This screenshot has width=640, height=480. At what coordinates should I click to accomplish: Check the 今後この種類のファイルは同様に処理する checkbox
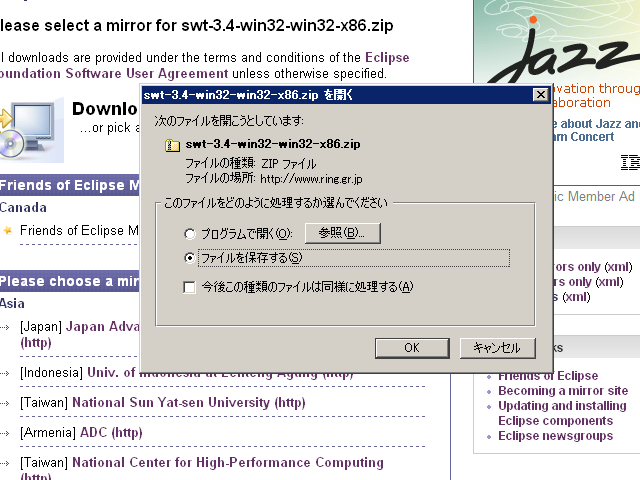click(189, 287)
